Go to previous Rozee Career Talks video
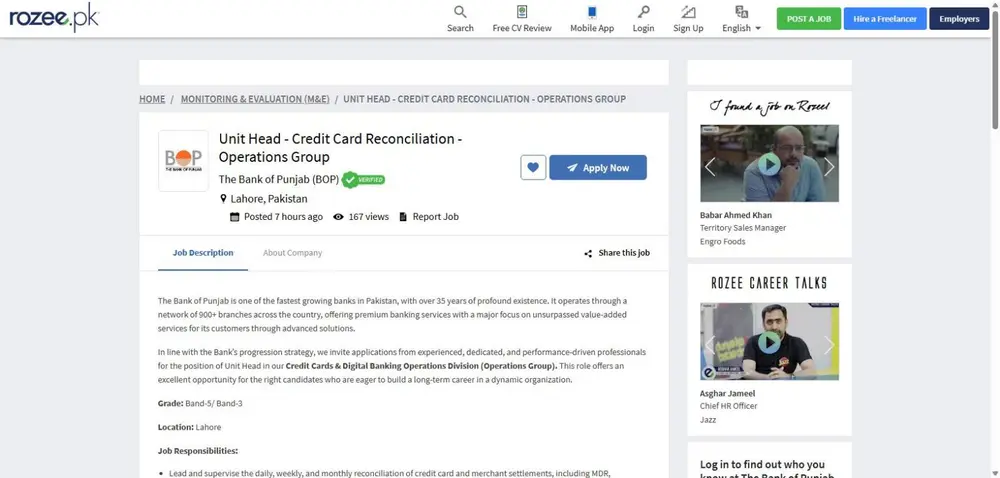1000x478 pixels. coord(710,345)
